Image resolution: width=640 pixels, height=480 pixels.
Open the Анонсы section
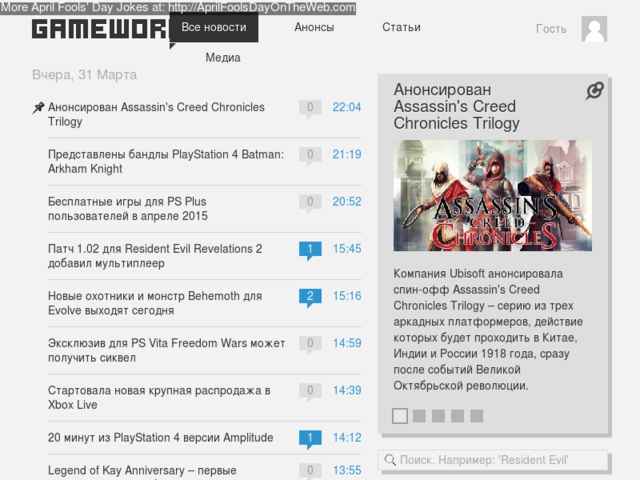click(314, 27)
